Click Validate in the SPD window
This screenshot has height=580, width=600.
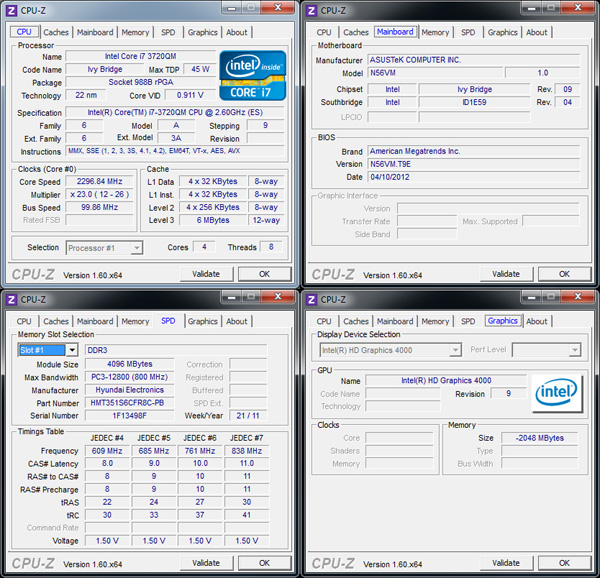(206, 563)
